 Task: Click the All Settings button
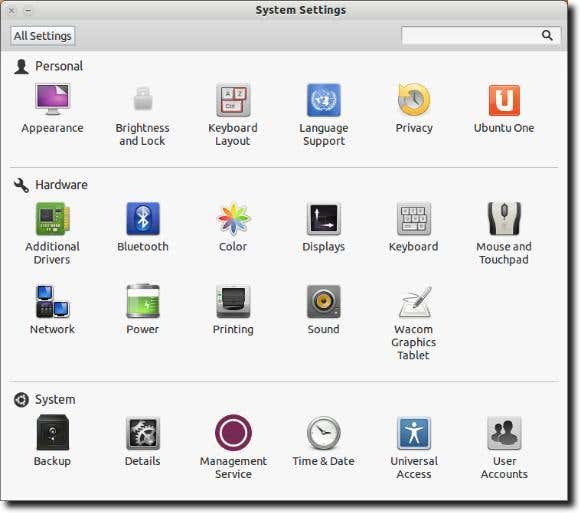43,36
